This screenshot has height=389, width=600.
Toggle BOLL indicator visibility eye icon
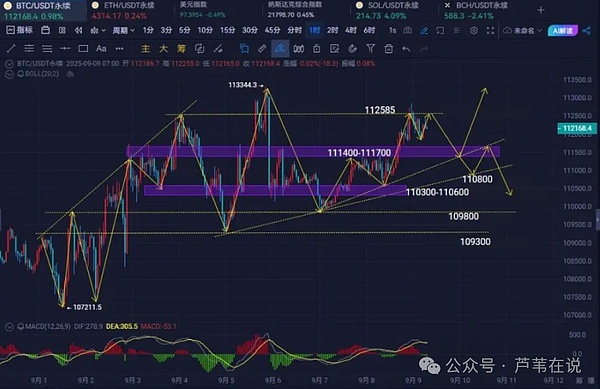click(x=70, y=74)
